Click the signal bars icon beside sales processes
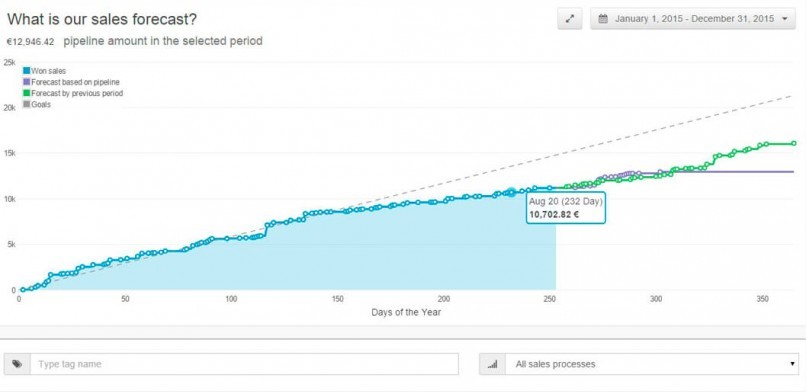The image size is (806, 392). pyautogui.click(x=492, y=364)
